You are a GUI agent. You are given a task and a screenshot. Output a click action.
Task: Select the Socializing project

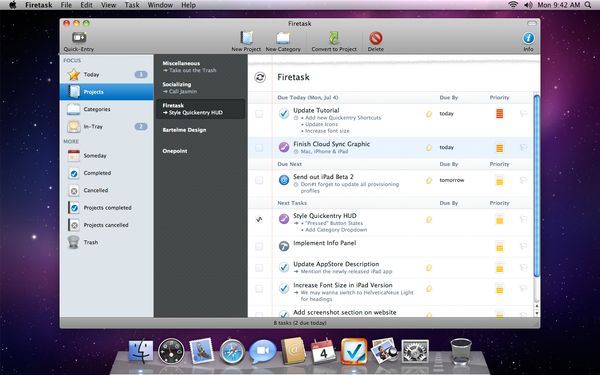[201, 88]
